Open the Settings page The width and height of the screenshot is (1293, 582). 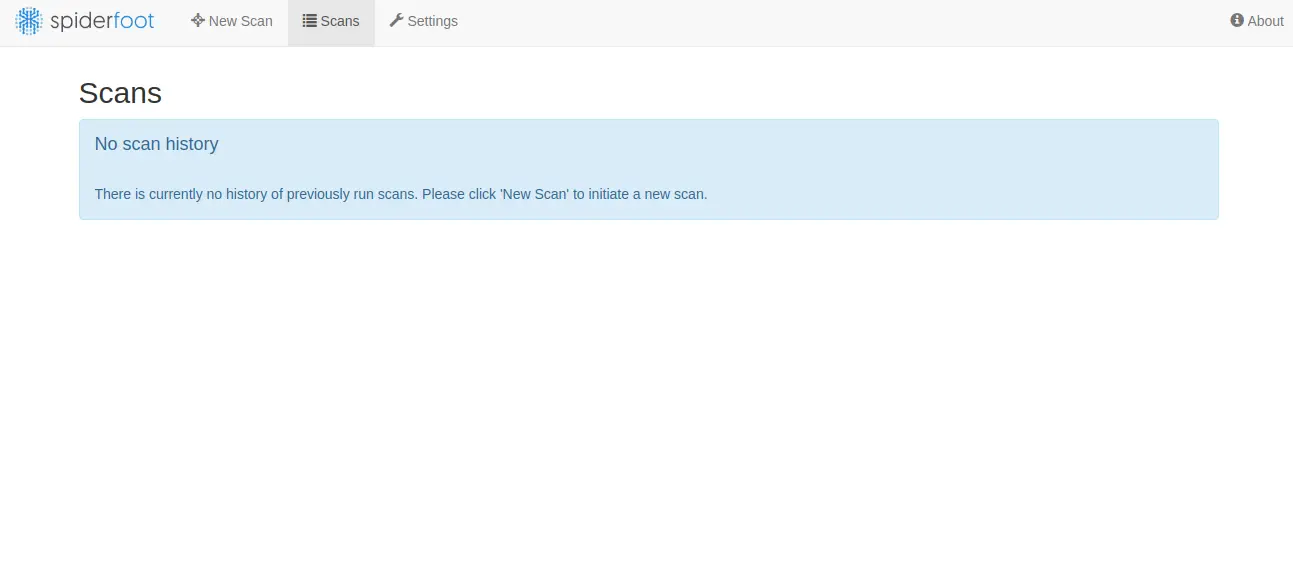click(x=423, y=21)
